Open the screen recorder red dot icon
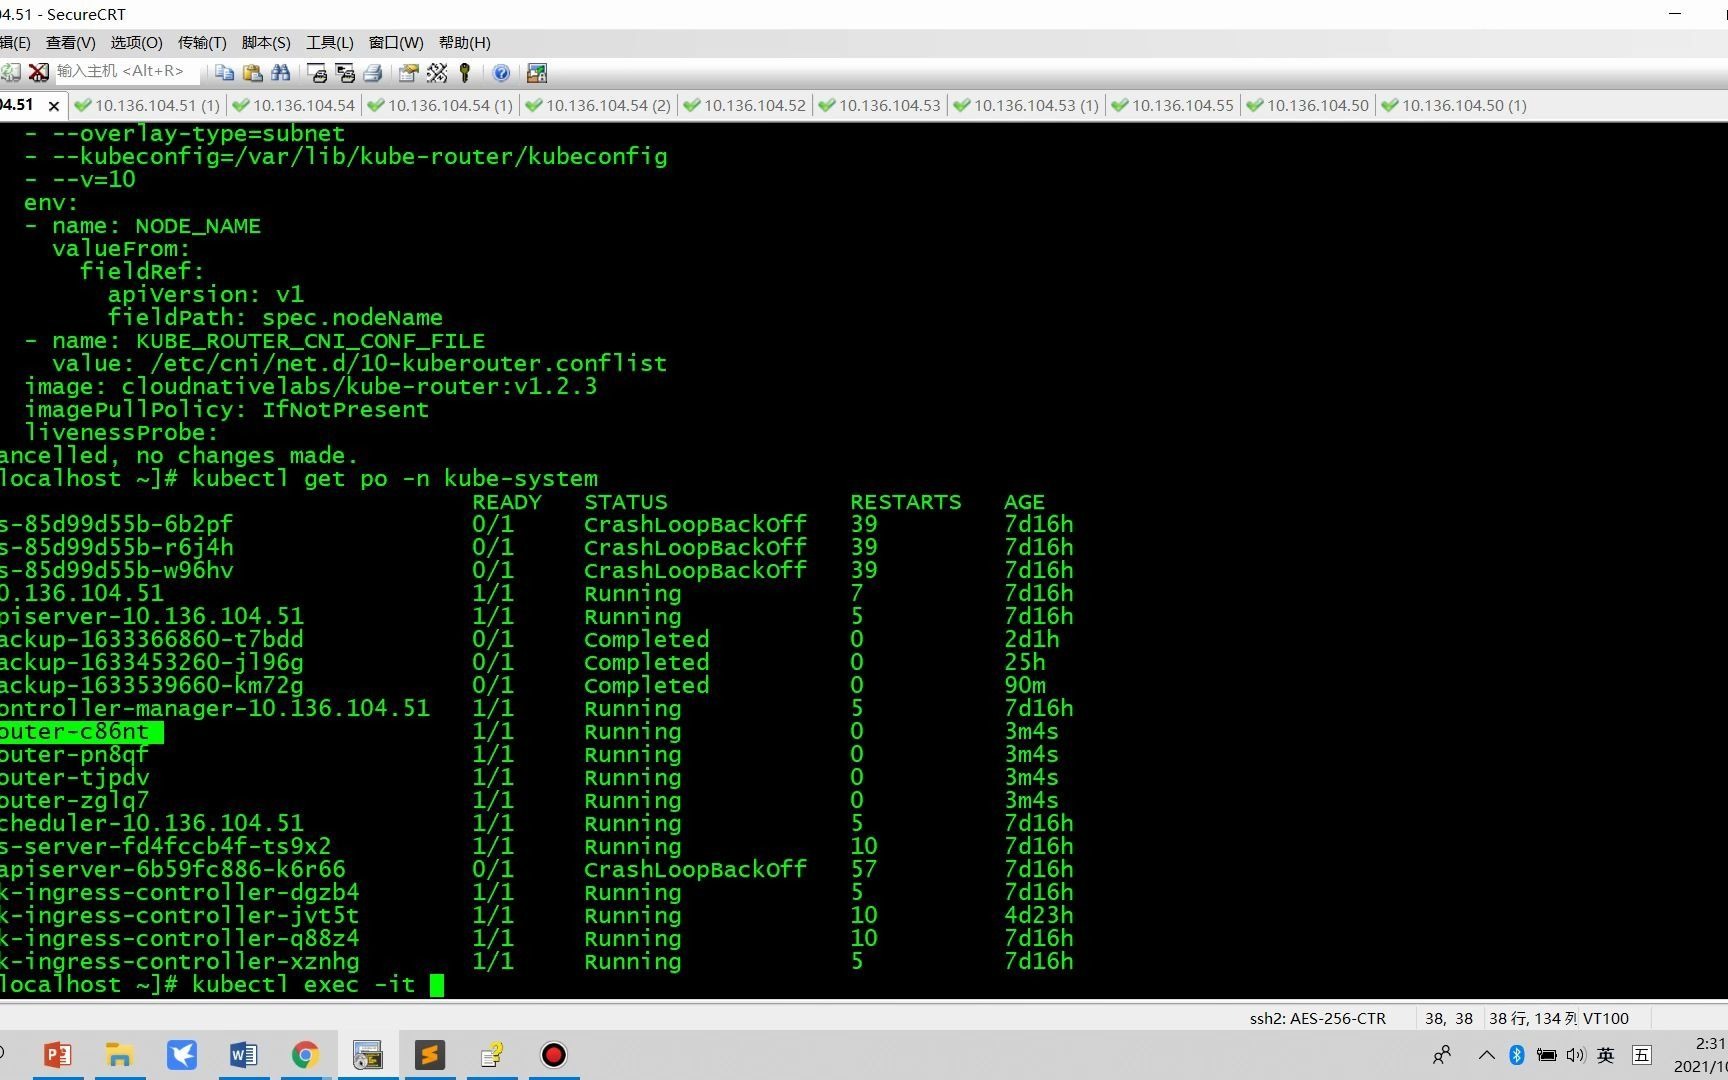 553,1055
